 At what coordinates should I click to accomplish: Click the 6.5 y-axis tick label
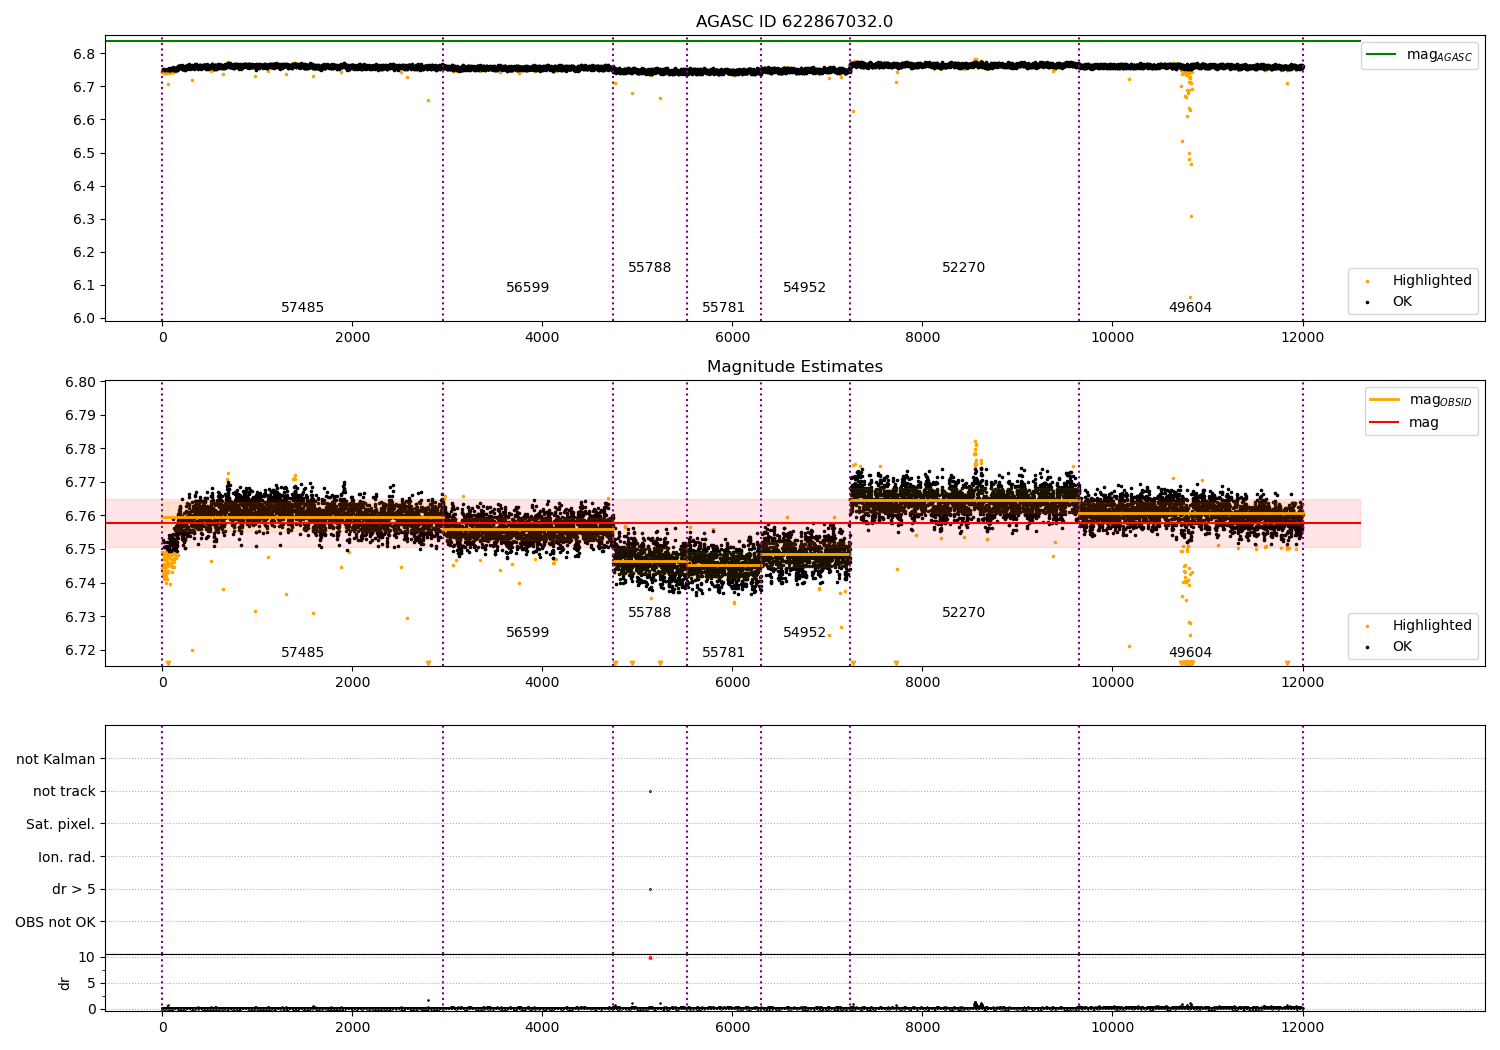pyautogui.click(x=85, y=154)
